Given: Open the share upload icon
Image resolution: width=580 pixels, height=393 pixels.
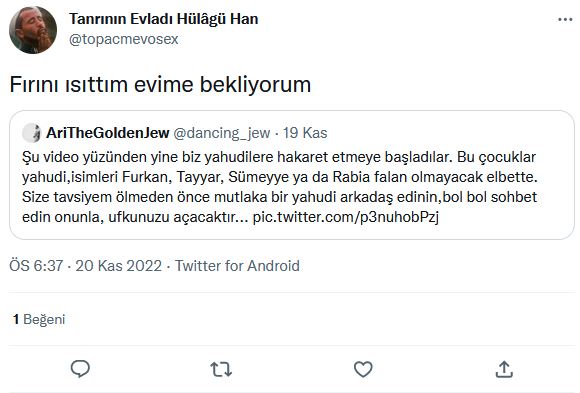Looking at the screenshot, I should tap(504, 369).
